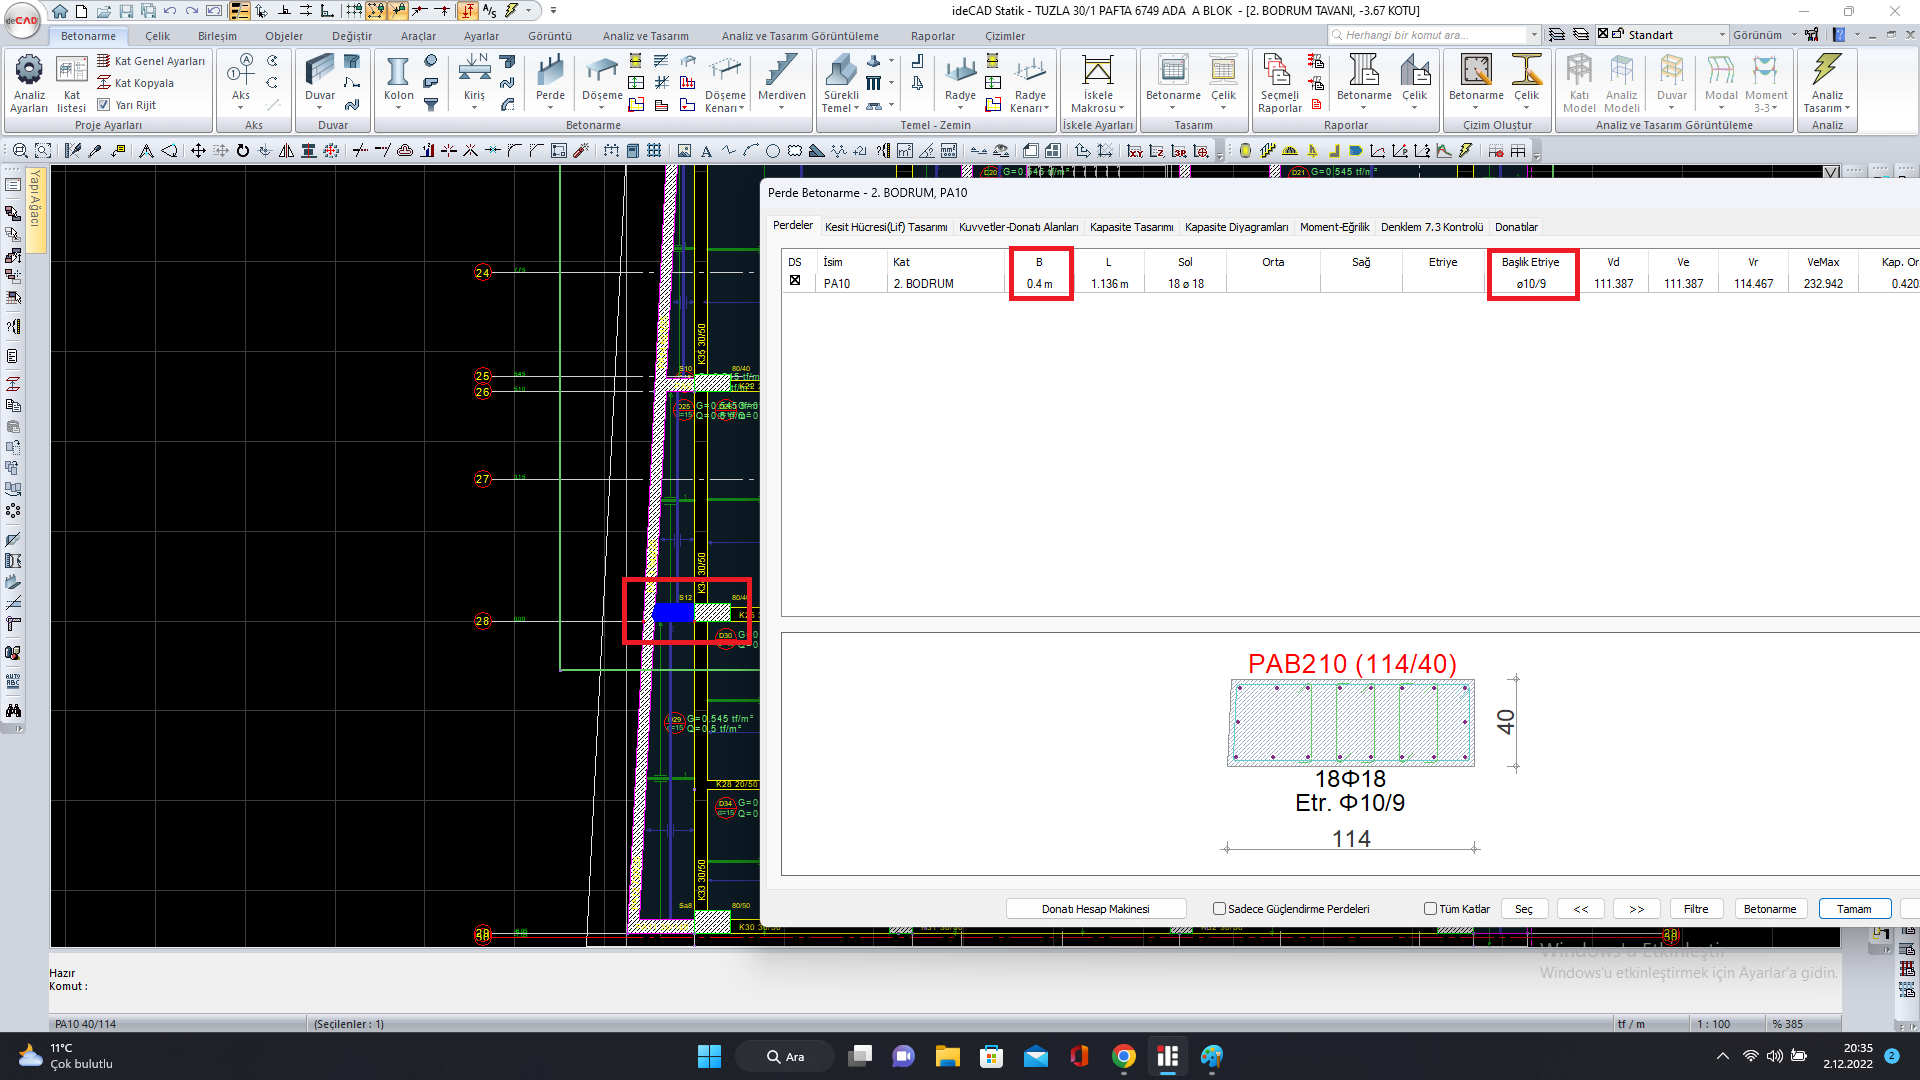
Task: Open Katı Model view
Action: coord(1579,83)
